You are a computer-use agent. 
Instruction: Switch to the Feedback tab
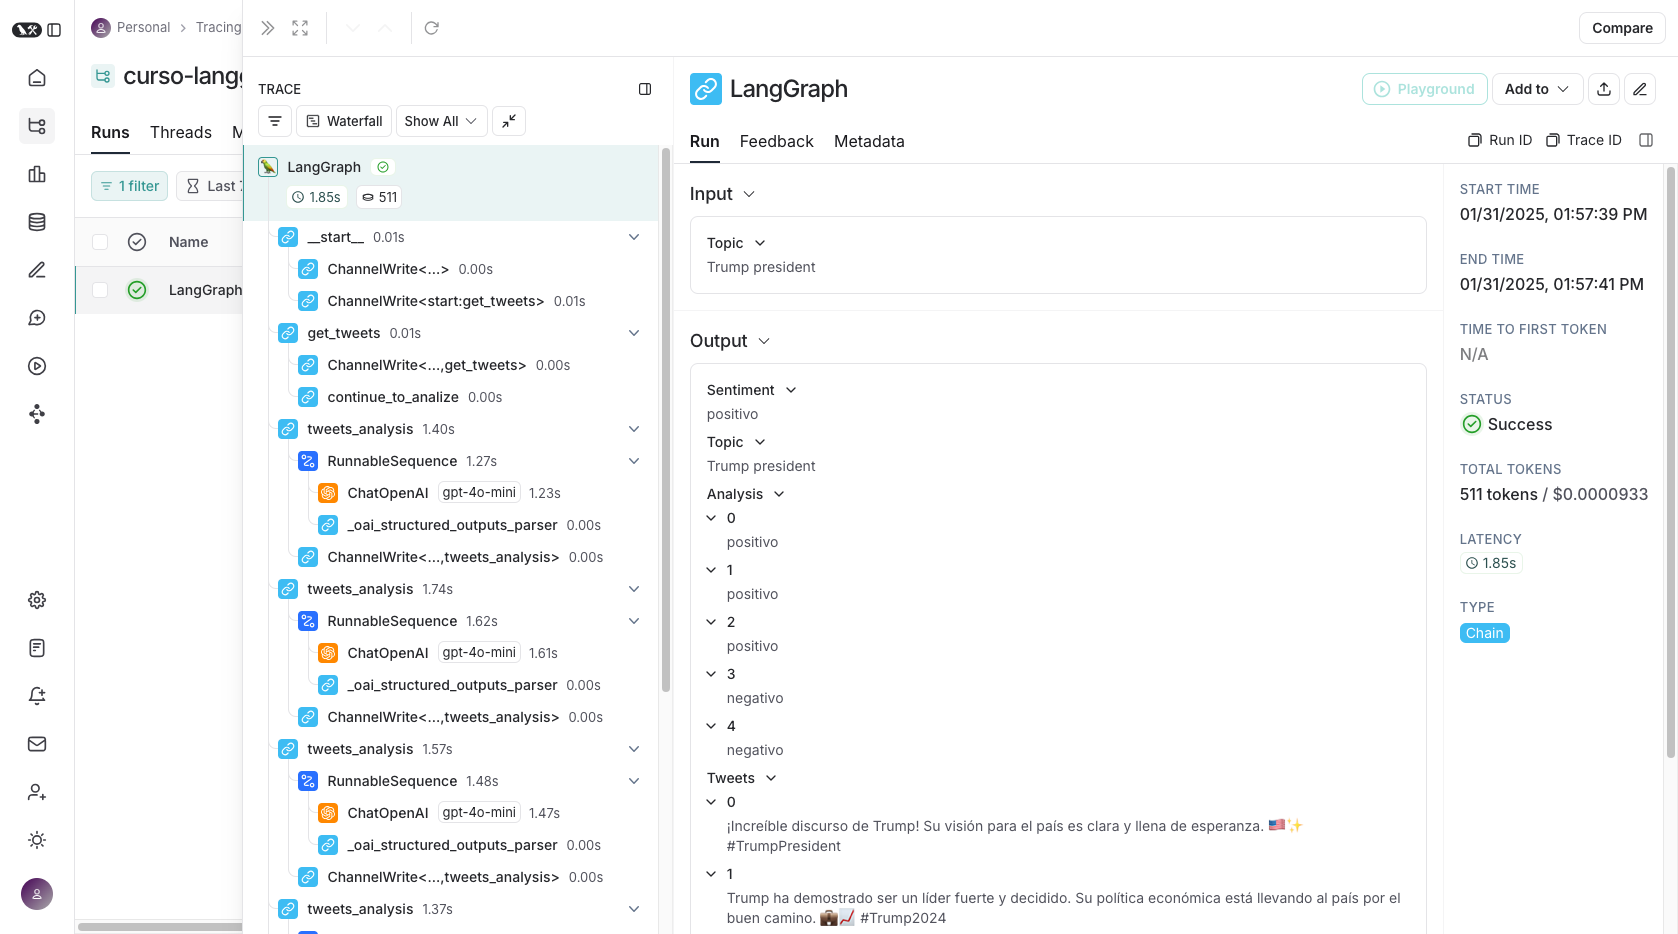pos(776,142)
